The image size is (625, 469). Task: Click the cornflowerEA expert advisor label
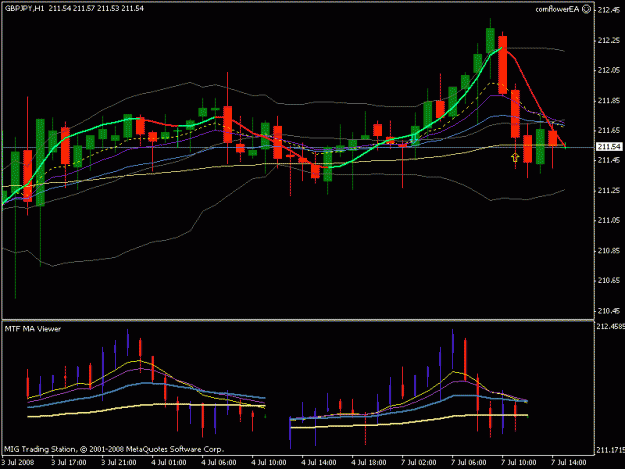click(x=557, y=9)
